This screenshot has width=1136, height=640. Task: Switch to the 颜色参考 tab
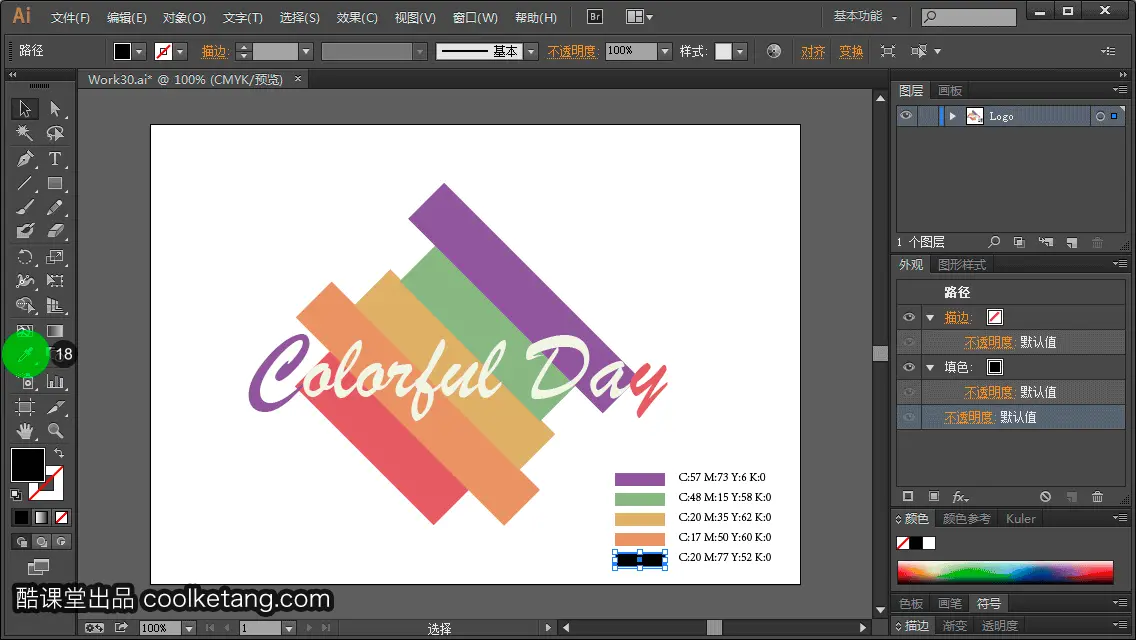pyautogui.click(x=966, y=519)
